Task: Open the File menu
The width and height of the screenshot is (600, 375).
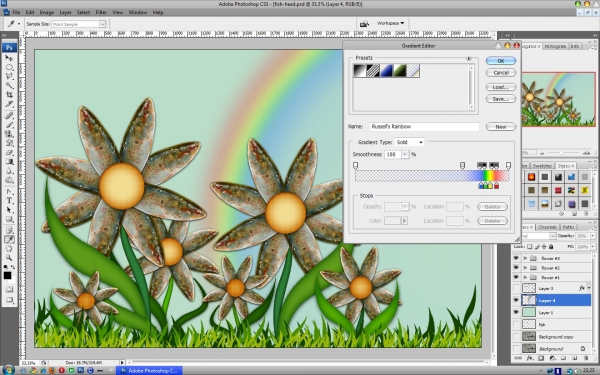Action: 16,12
